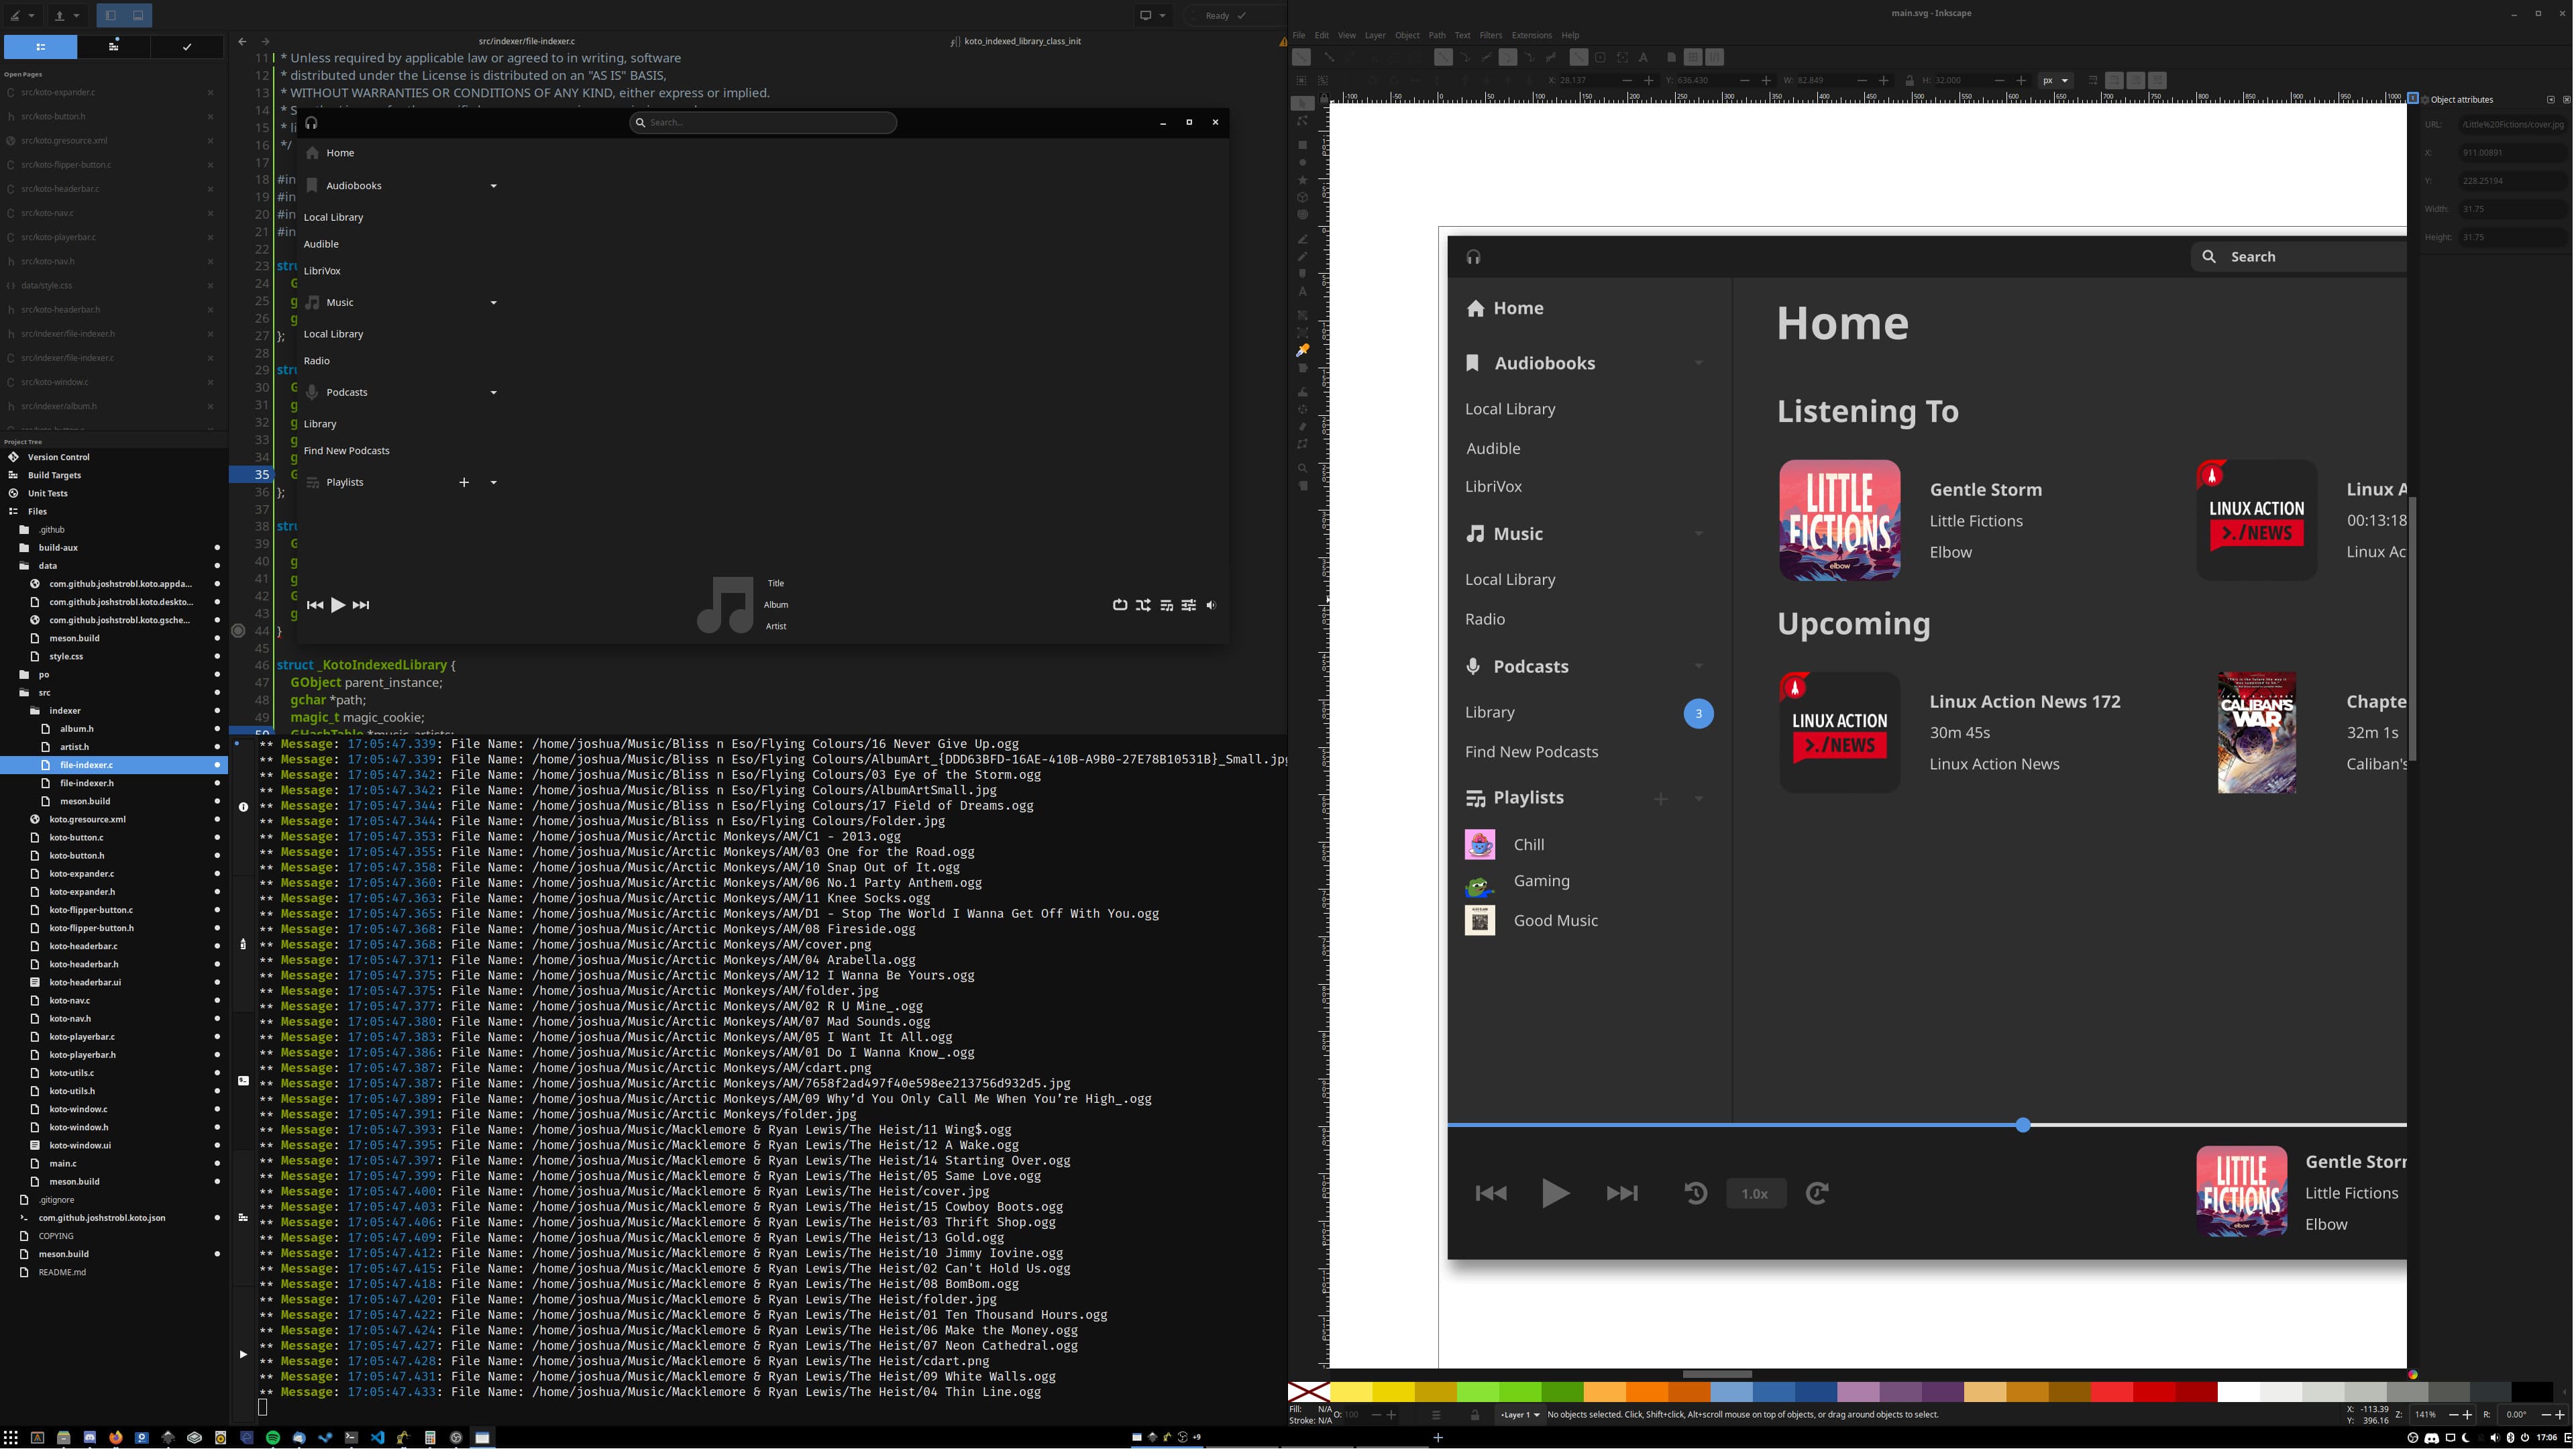
Task: Open Find New Podcasts in Koto nav
Action: 347,451
